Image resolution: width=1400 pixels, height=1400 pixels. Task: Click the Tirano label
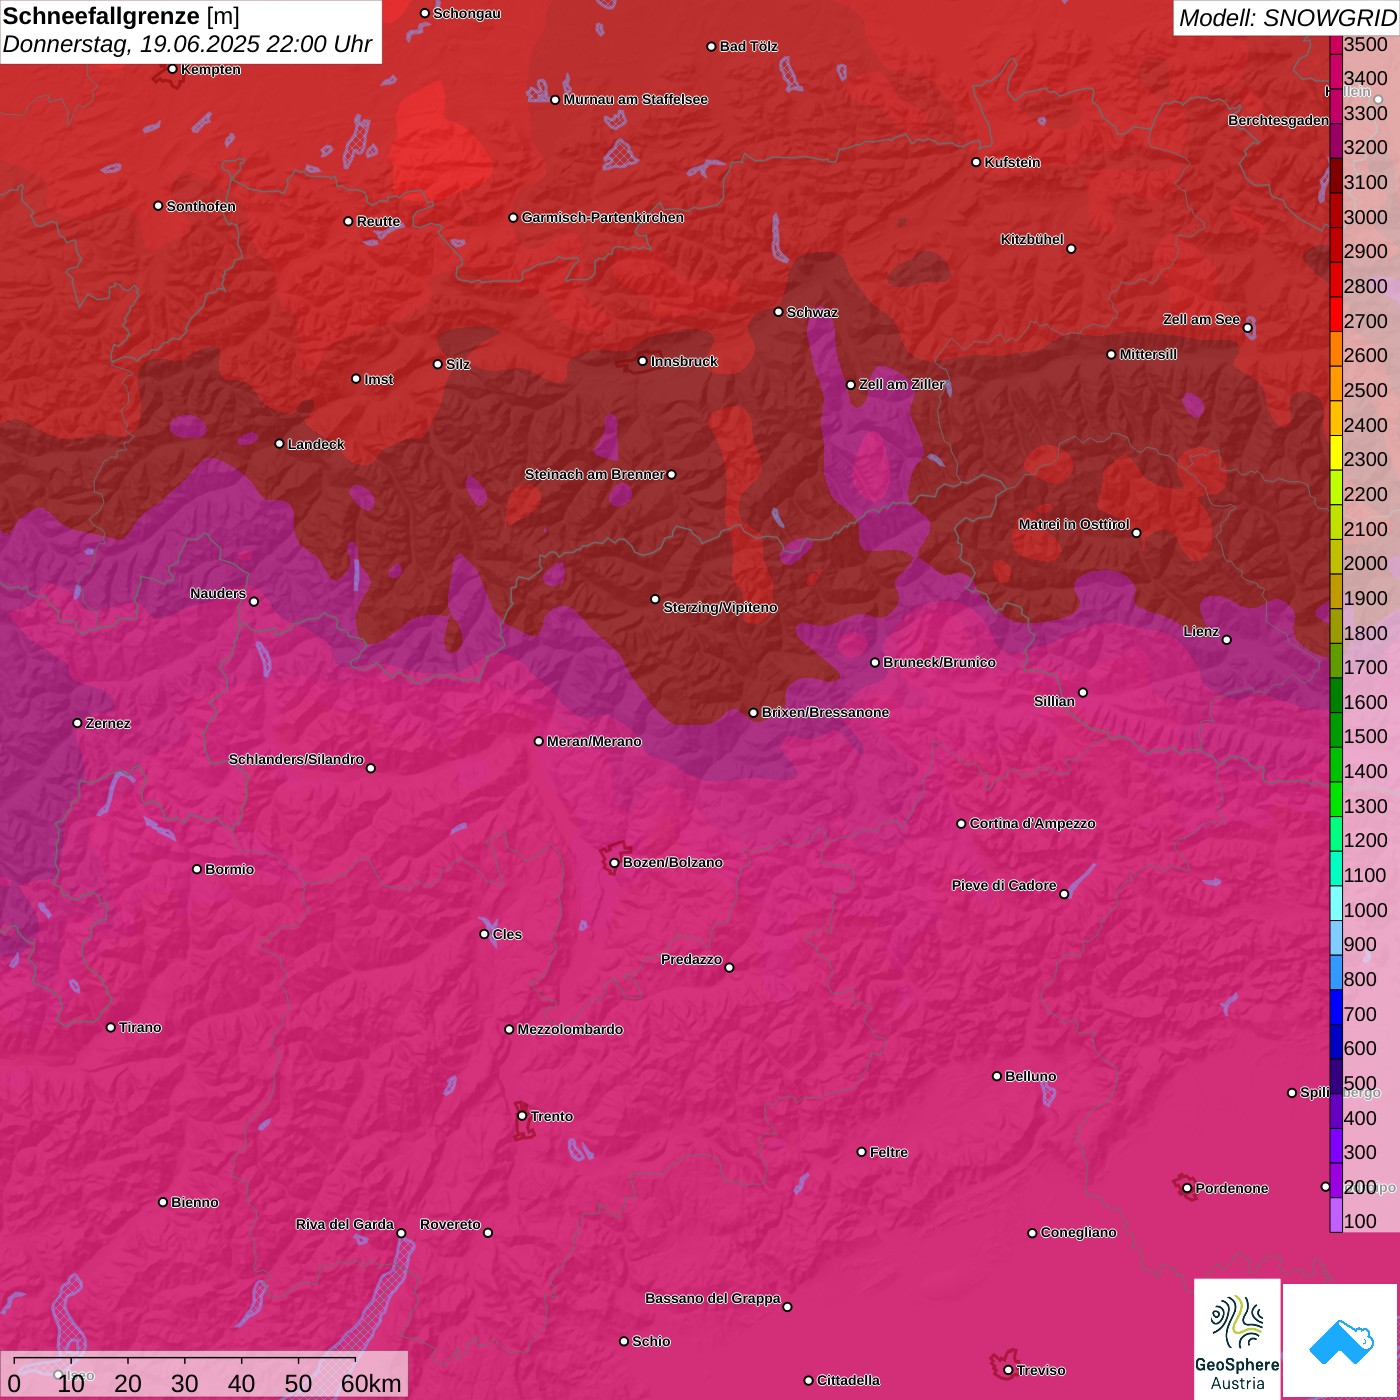point(140,1027)
